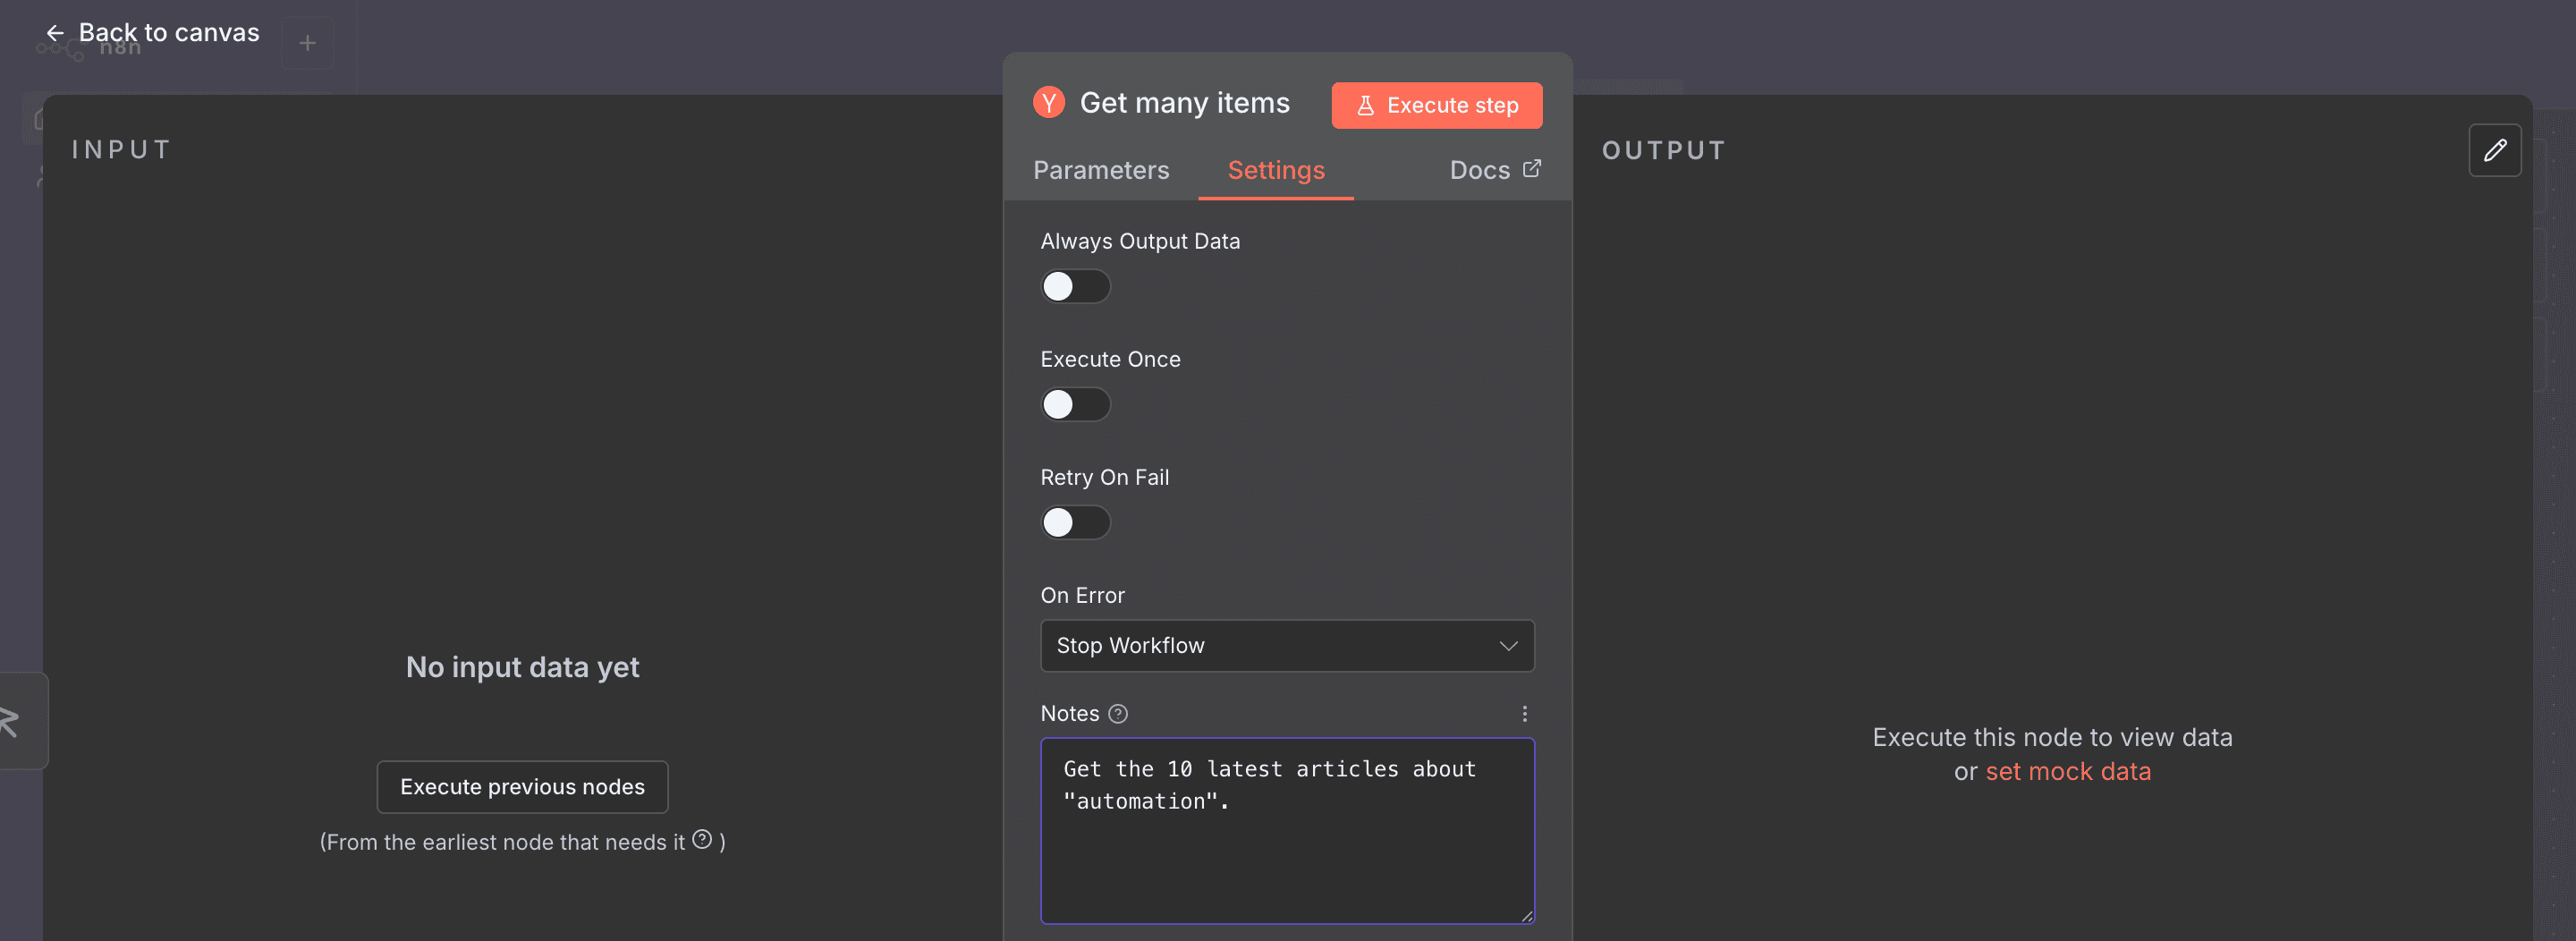Toggle Always Output Data switch
2576x941 pixels.
click(1075, 286)
